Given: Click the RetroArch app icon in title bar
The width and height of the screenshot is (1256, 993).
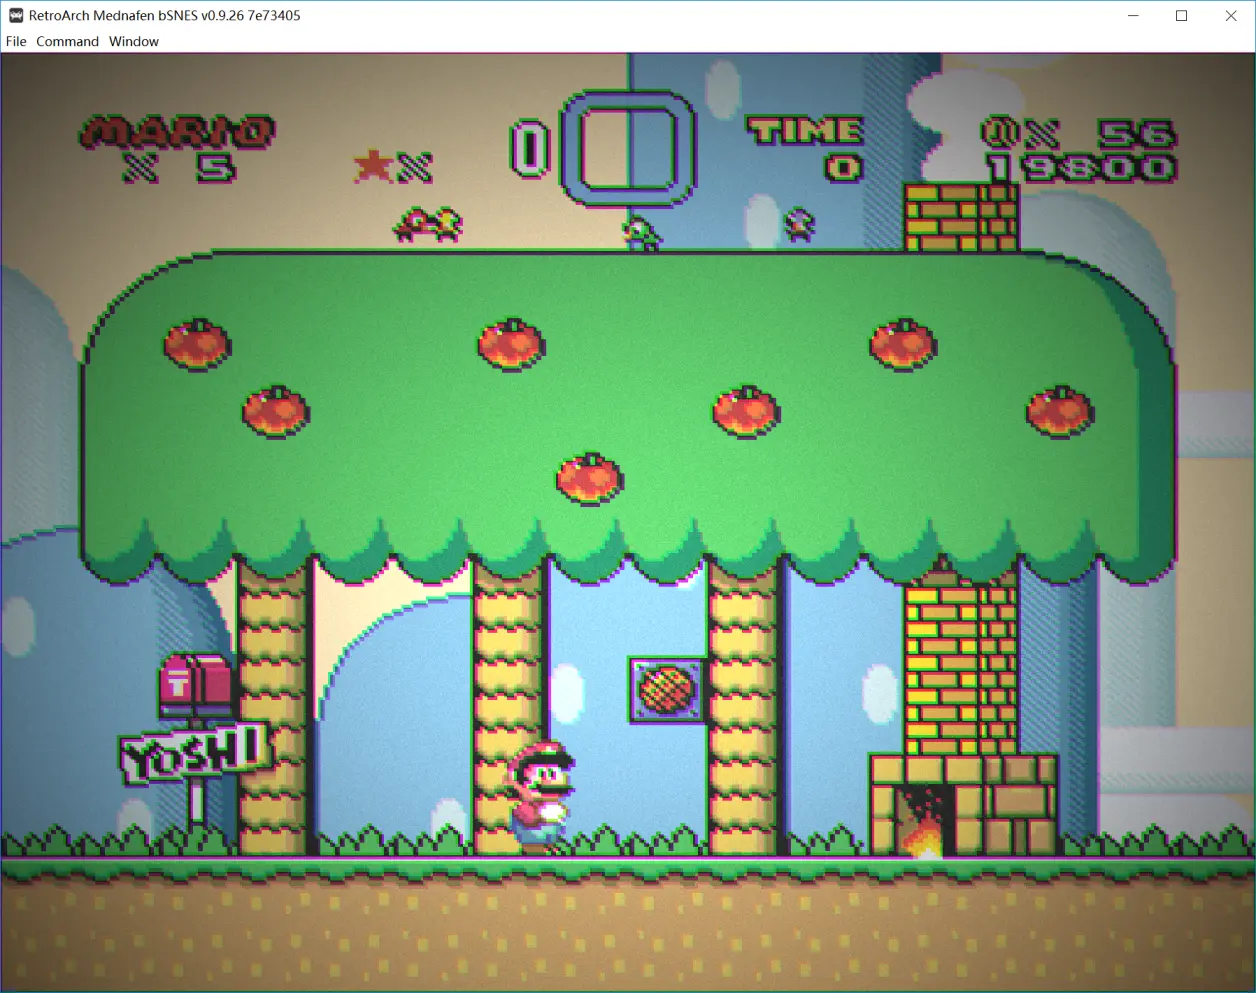Looking at the screenshot, I should click(x=16, y=15).
